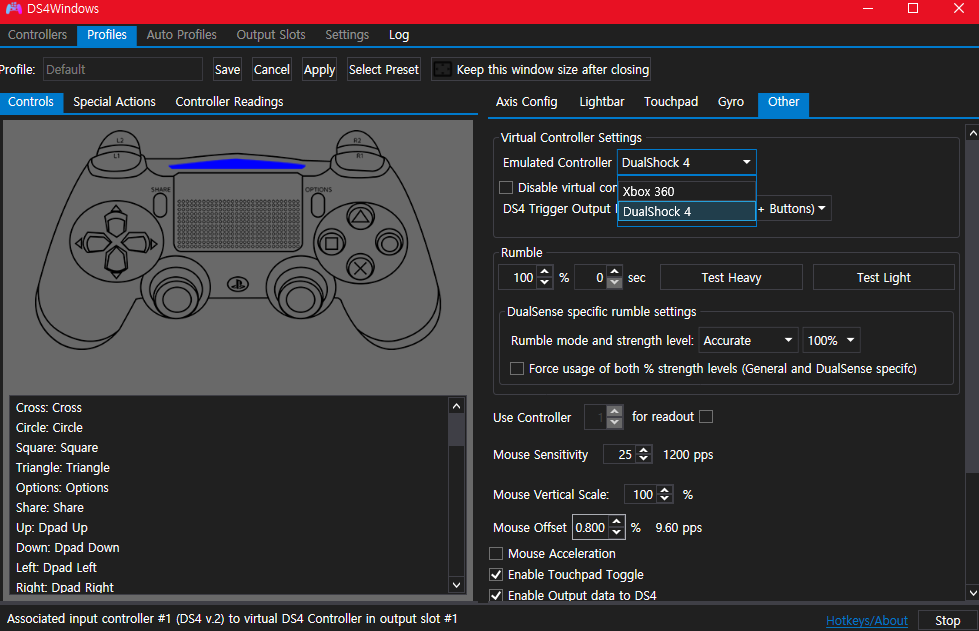Click the Cross button on controller diagram
The width and height of the screenshot is (979, 631).
(360, 268)
